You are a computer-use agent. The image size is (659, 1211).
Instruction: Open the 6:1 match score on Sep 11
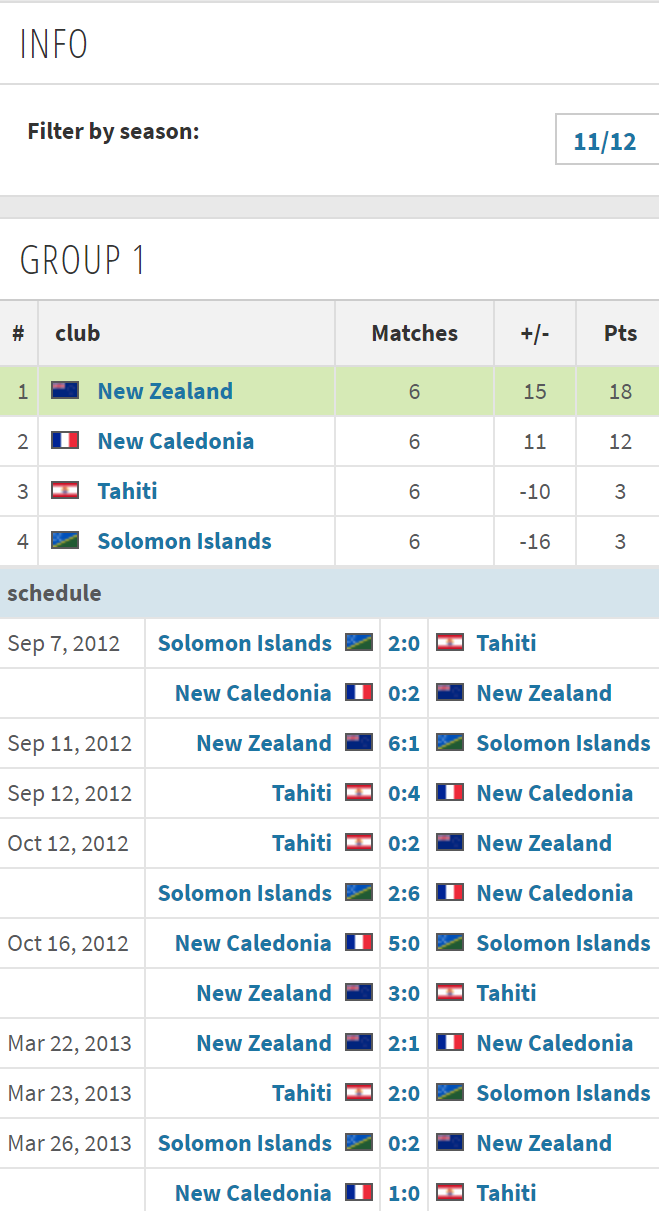coord(404,743)
